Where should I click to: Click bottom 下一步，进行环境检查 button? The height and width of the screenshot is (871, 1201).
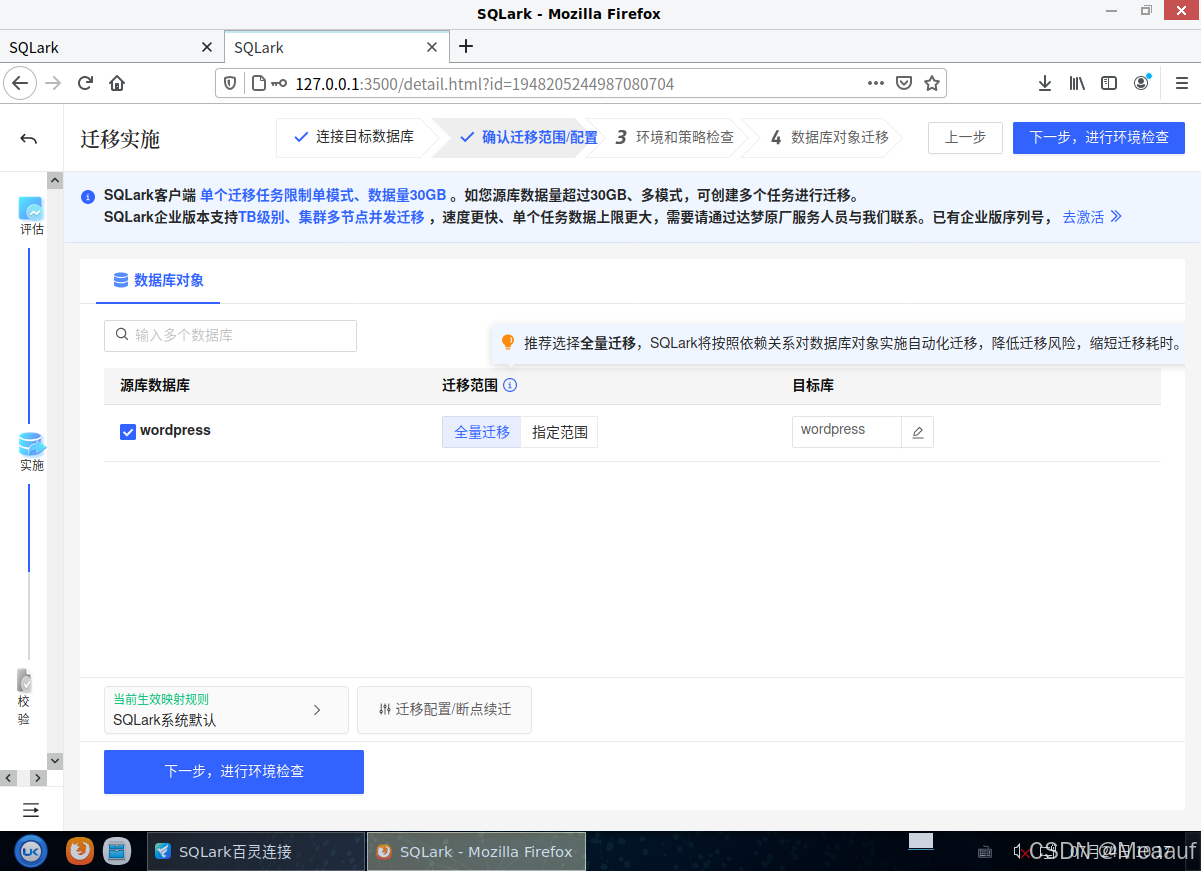tap(234, 772)
